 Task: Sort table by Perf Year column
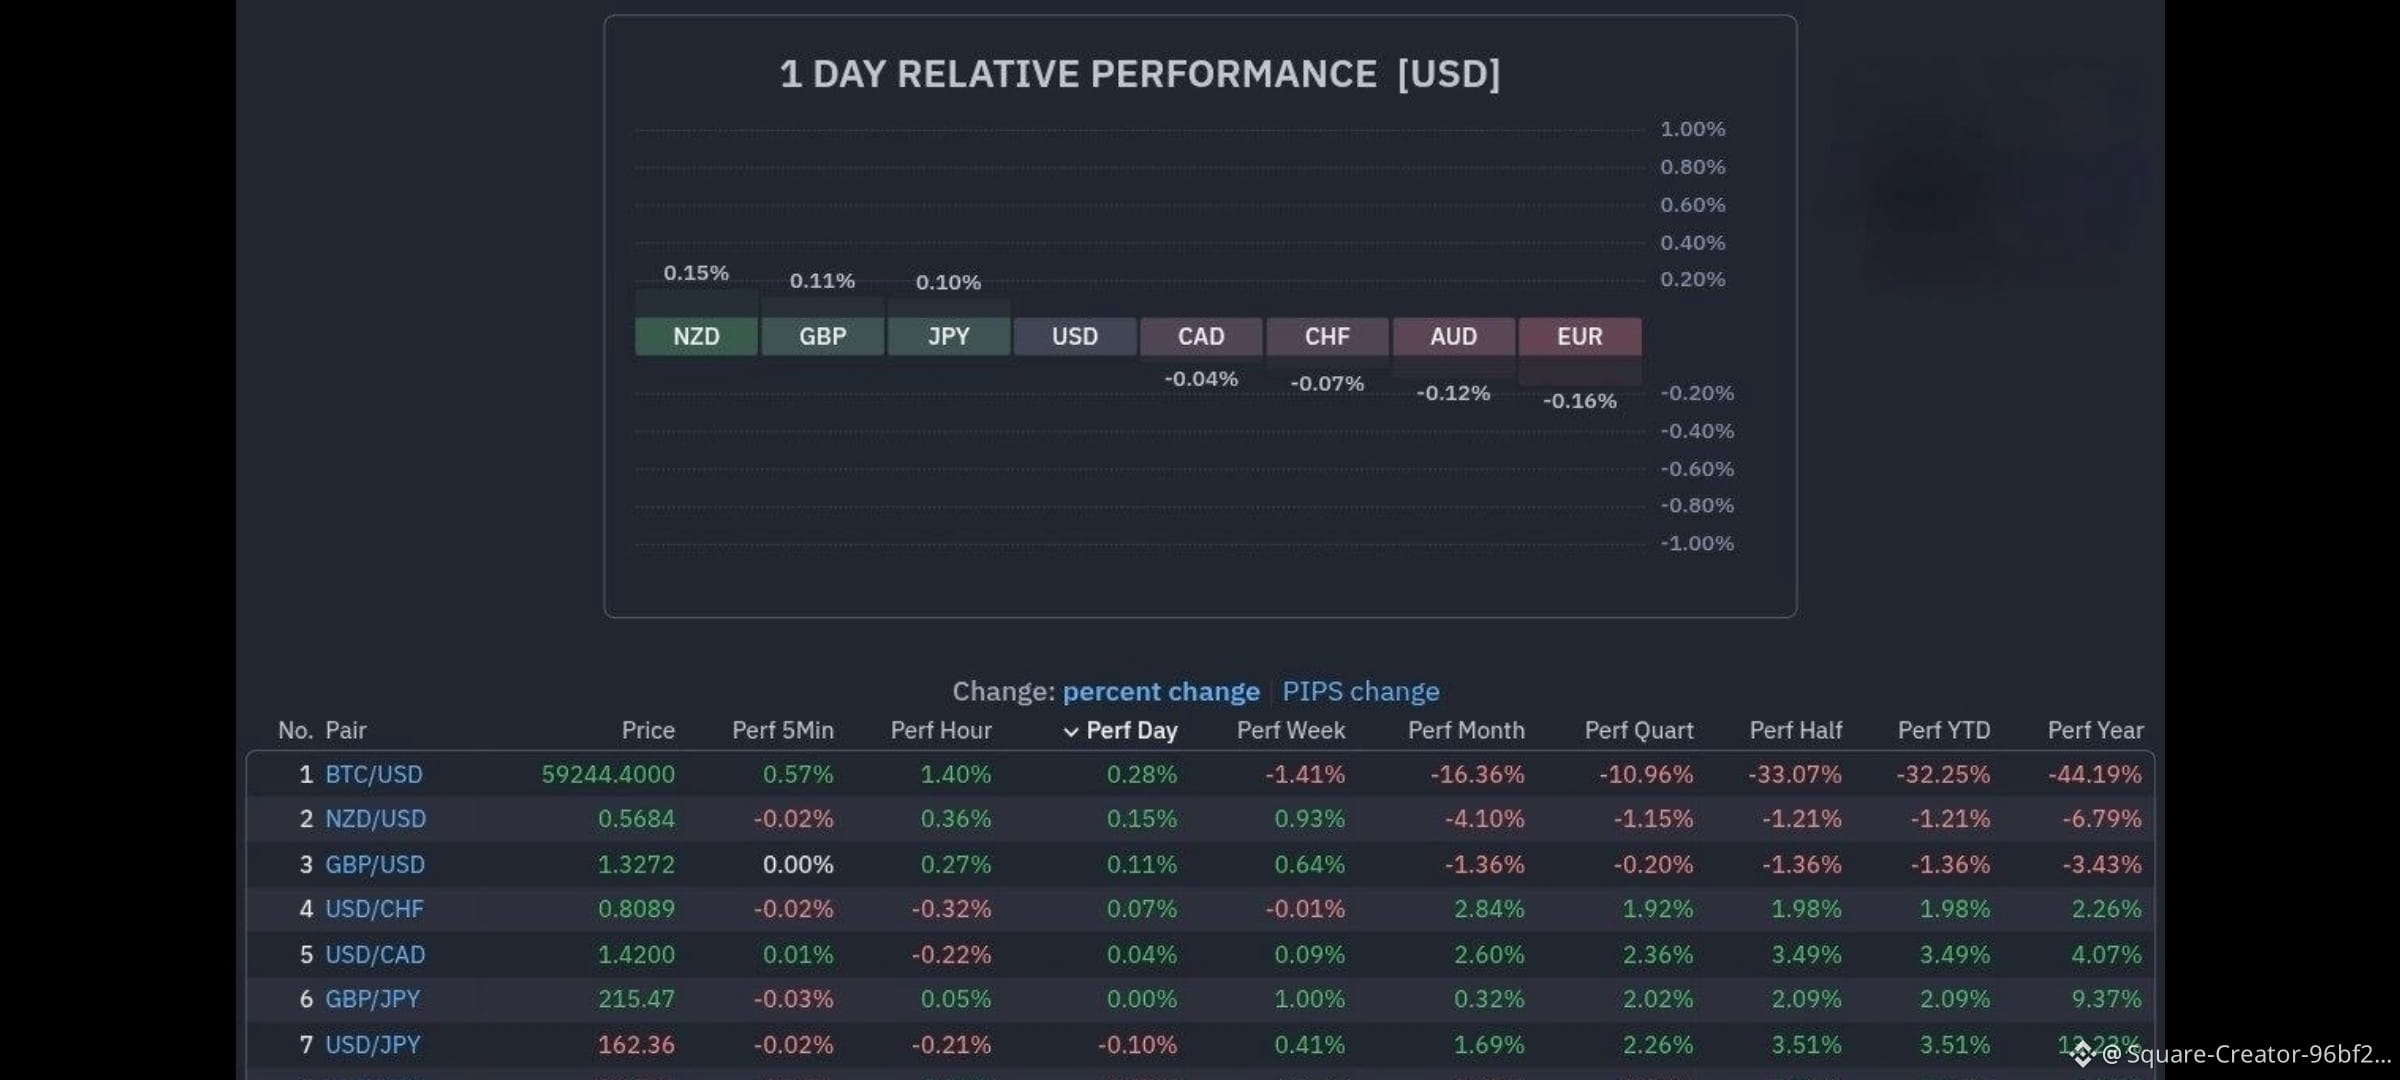tap(2095, 731)
